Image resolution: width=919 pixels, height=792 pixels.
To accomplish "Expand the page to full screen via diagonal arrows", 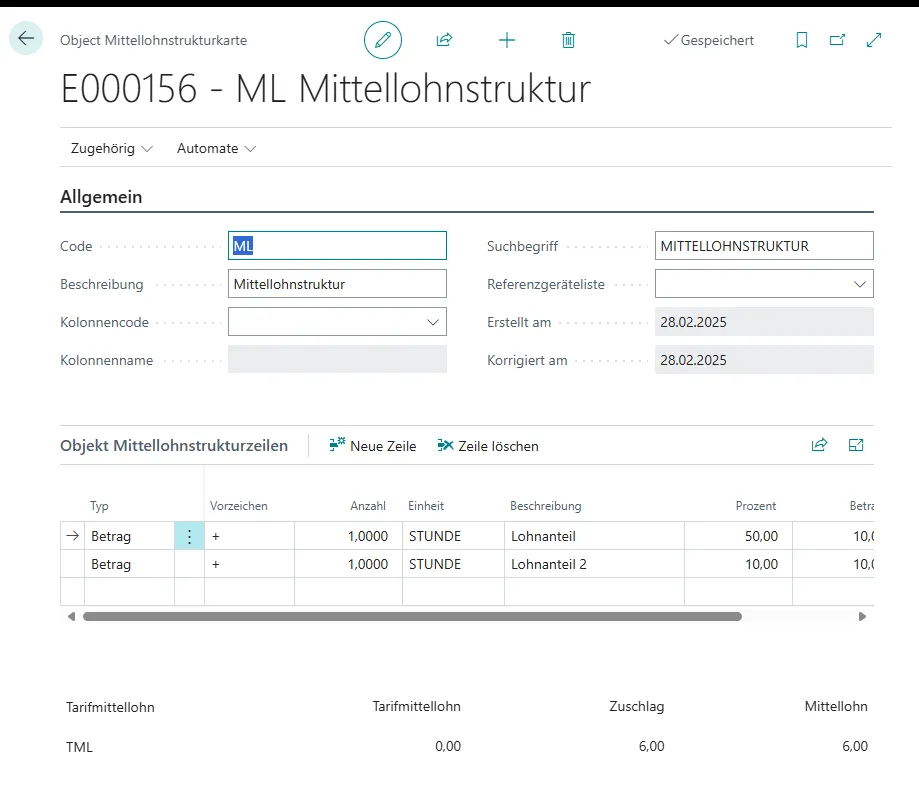I will coord(874,39).
